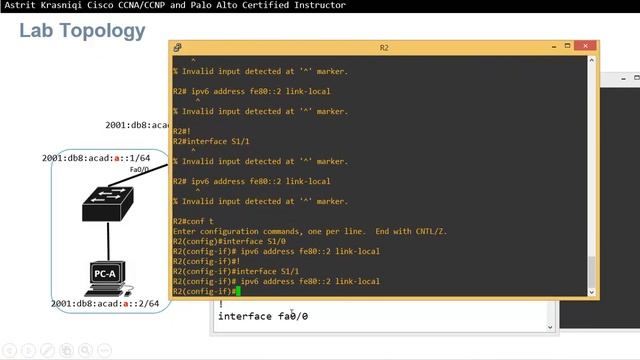Click the instructor banner text at top

click(x=175, y=5)
